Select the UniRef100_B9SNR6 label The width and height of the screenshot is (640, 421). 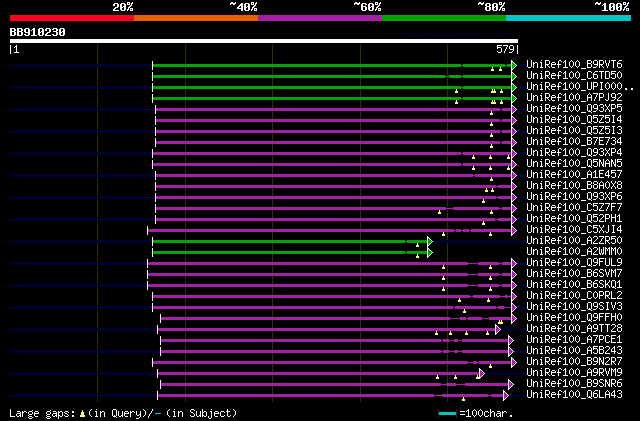[x=574, y=384]
